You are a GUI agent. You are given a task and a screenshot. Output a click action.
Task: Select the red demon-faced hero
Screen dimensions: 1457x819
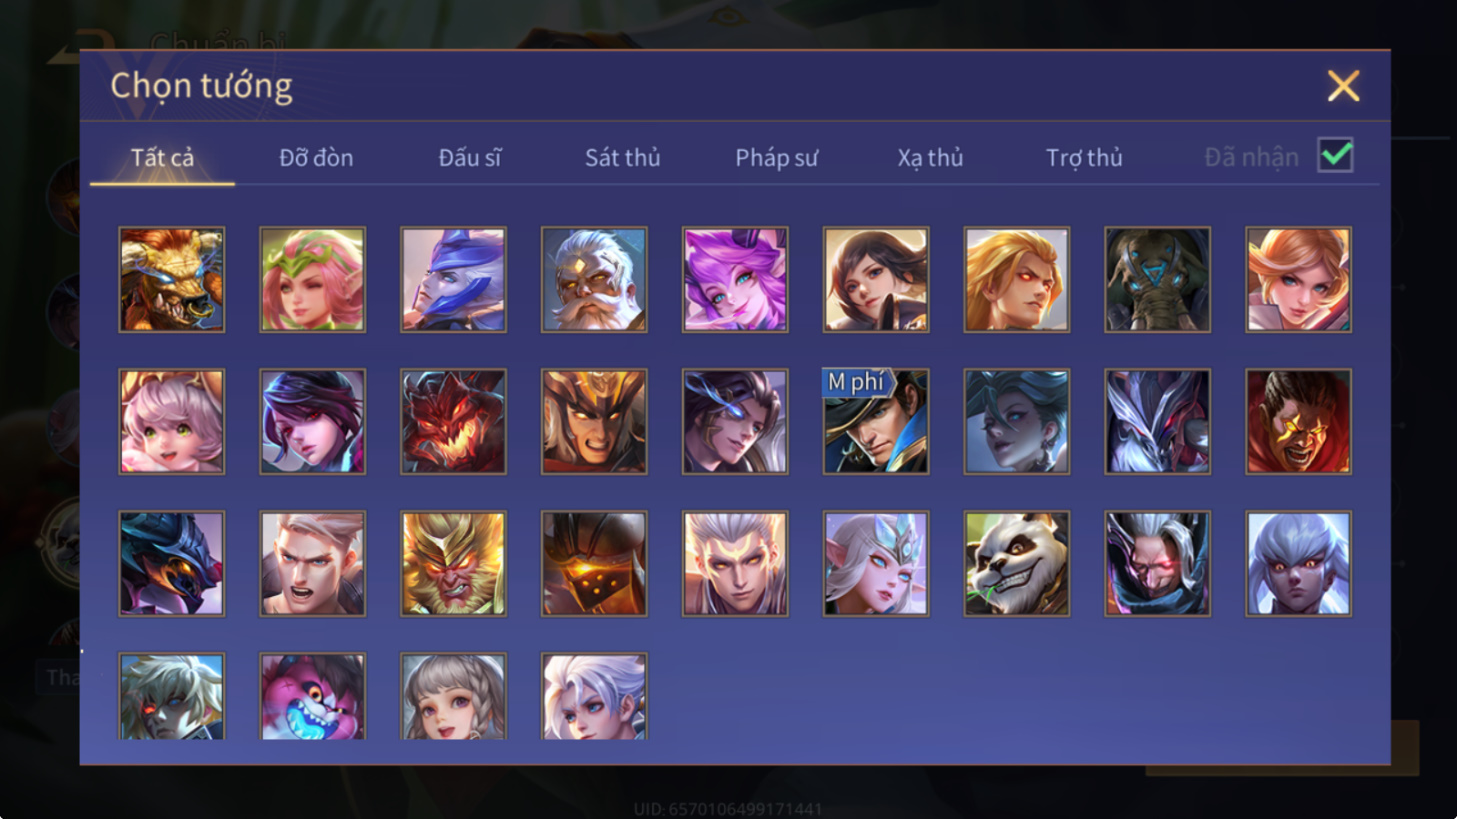[x=453, y=421]
